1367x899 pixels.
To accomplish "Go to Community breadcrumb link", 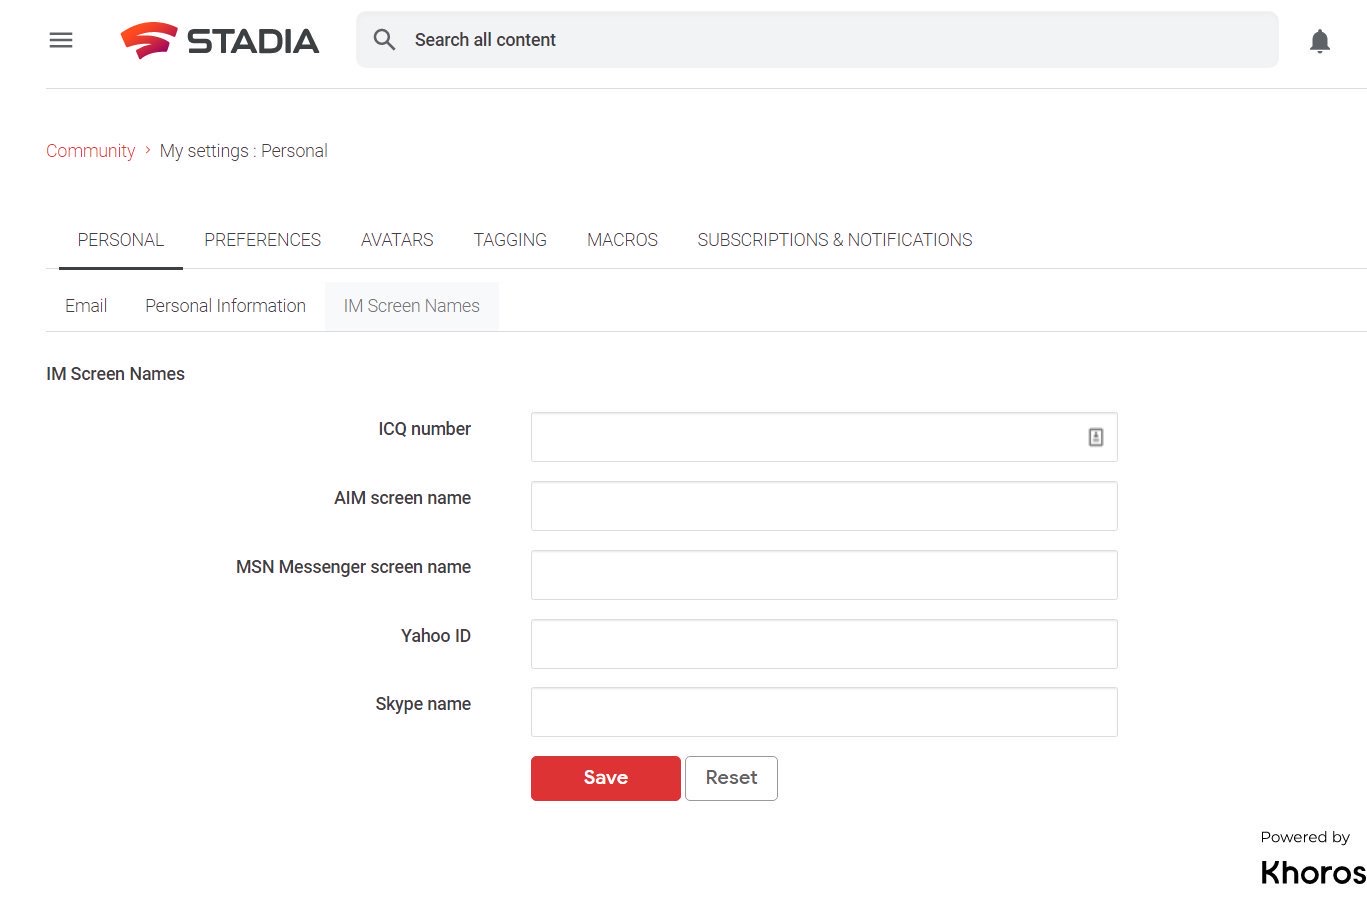I will (90, 151).
